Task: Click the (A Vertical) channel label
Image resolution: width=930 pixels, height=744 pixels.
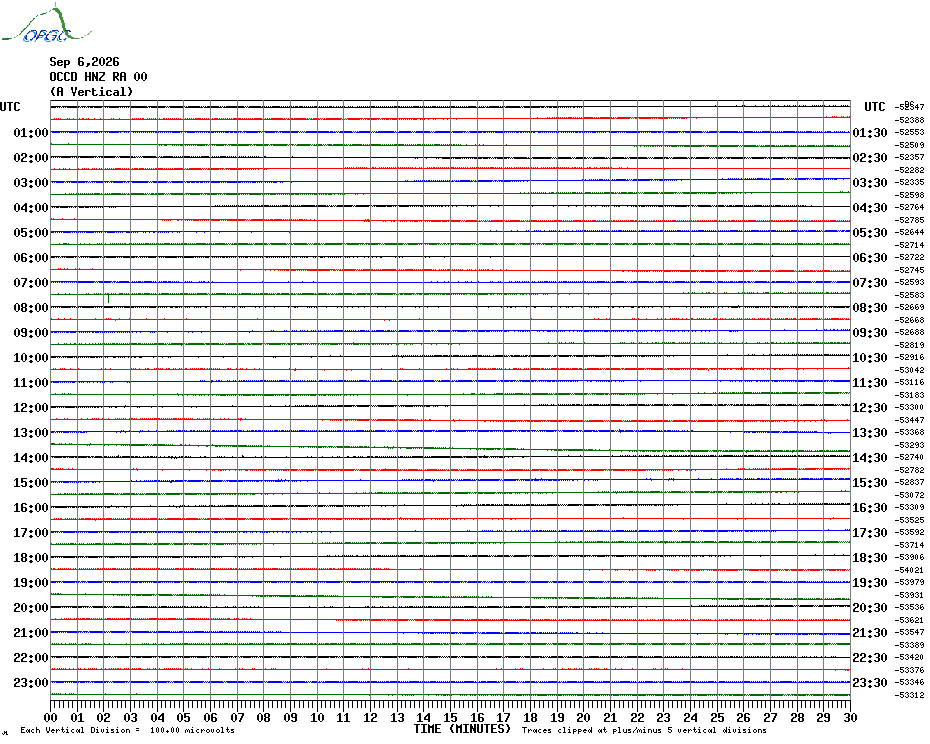Action: click(x=91, y=92)
